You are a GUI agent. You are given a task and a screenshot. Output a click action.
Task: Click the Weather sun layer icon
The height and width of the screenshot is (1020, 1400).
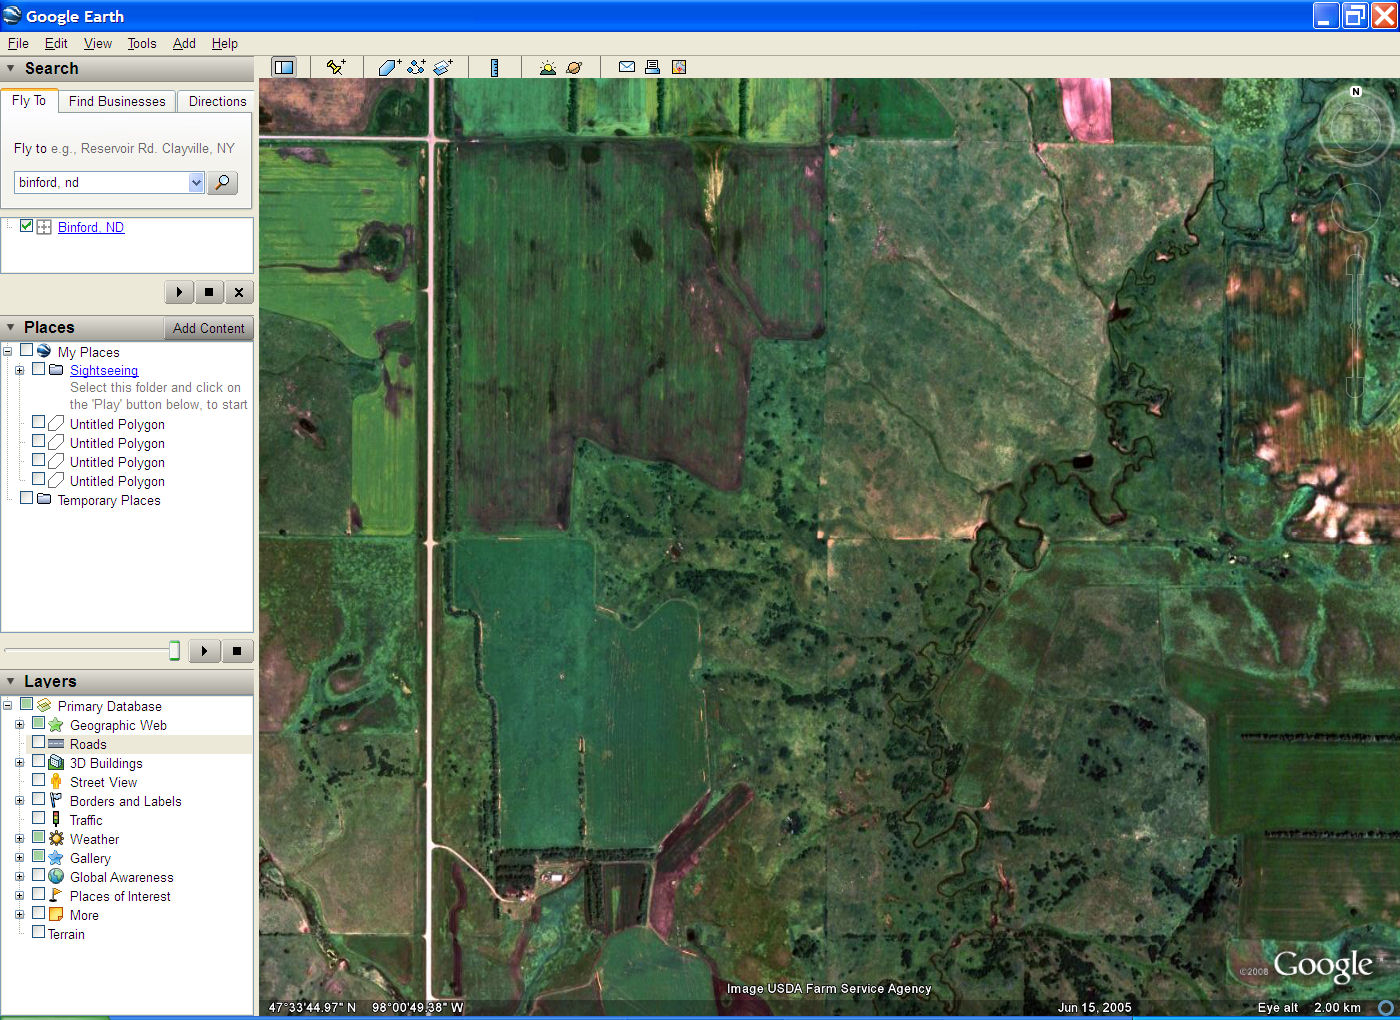point(56,839)
